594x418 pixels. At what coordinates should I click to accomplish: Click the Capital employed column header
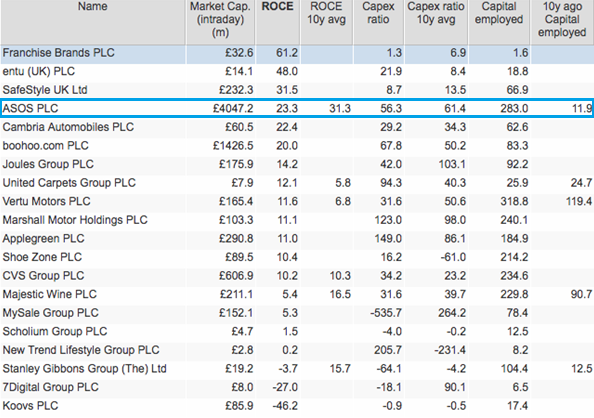click(499, 13)
